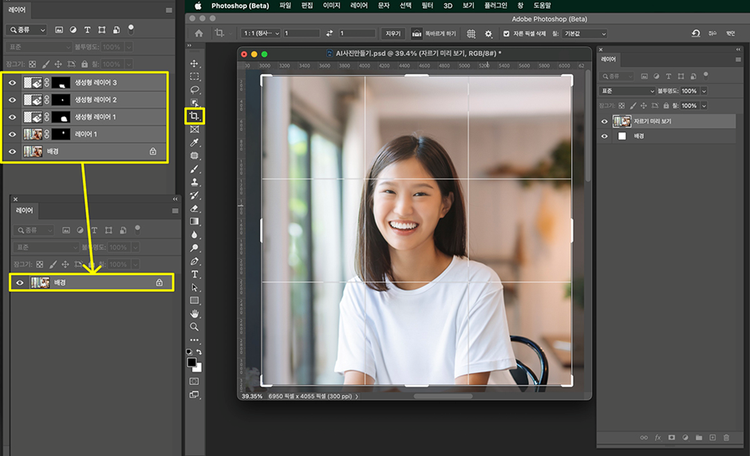Select the Lasso tool

click(x=194, y=89)
